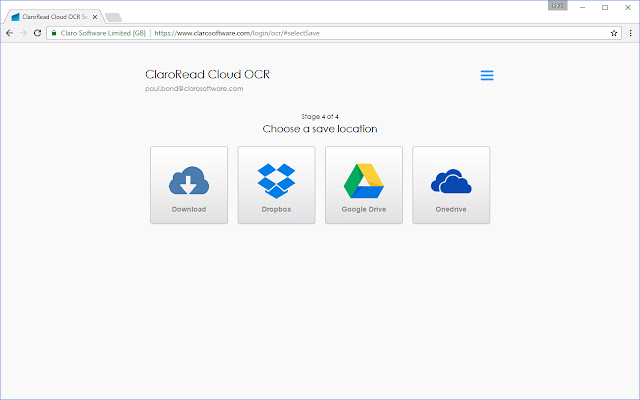Save output to Google Drive

pyautogui.click(x=364, y=185)
